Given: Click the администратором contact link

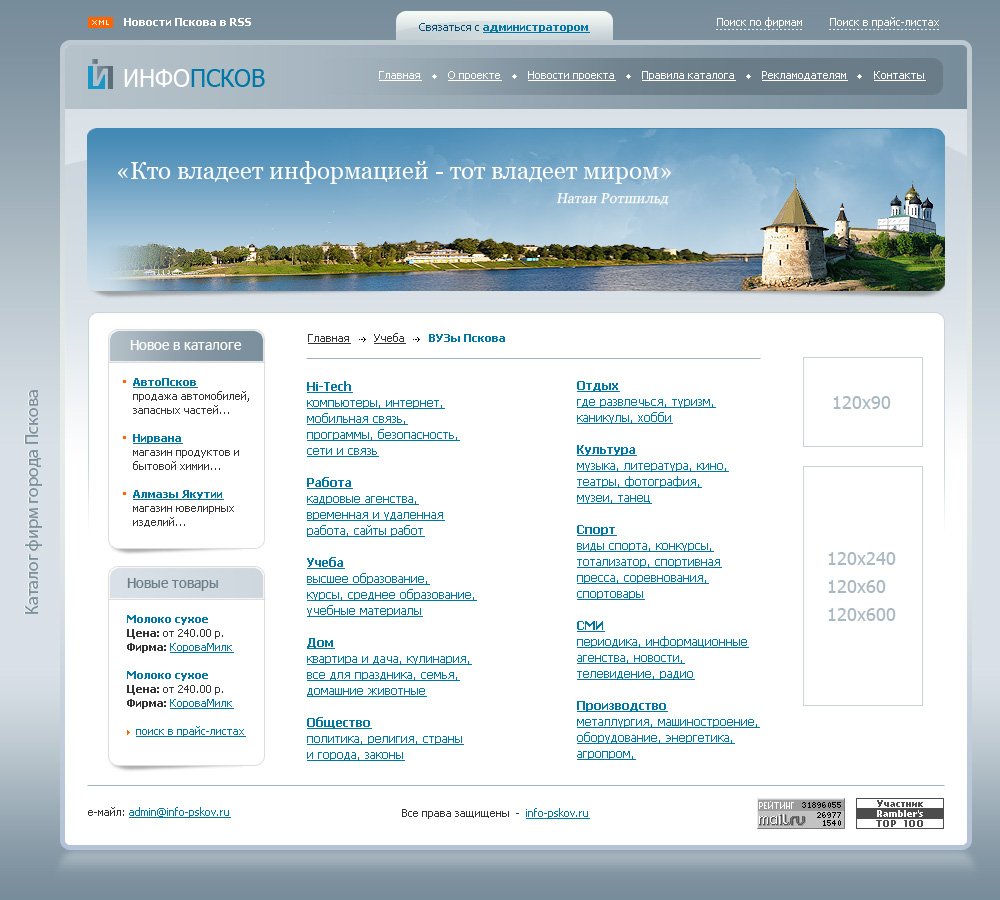Looking at the screenshot, I should tap(536, 27).
